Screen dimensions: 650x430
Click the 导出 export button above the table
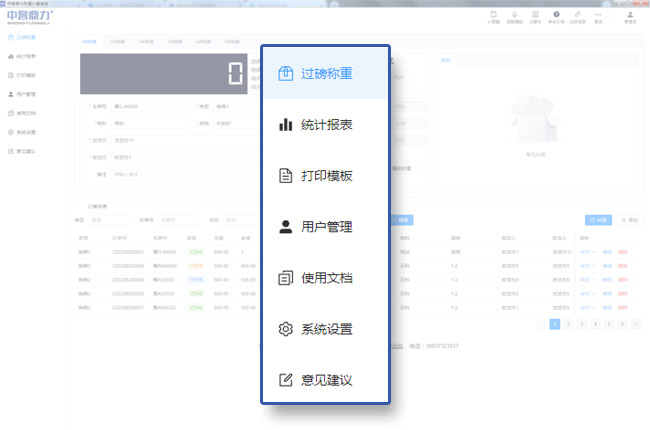(629, 219)
